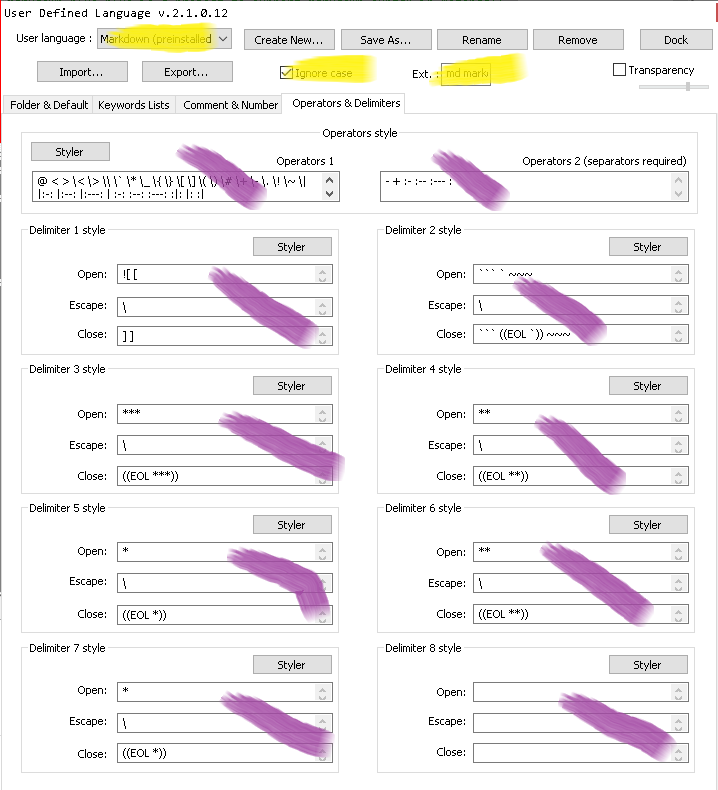Screen dimensions: 718x790
Task: Click Delimiter 2 Escape field
Action: pyautogui.click(x=580, y=305)
